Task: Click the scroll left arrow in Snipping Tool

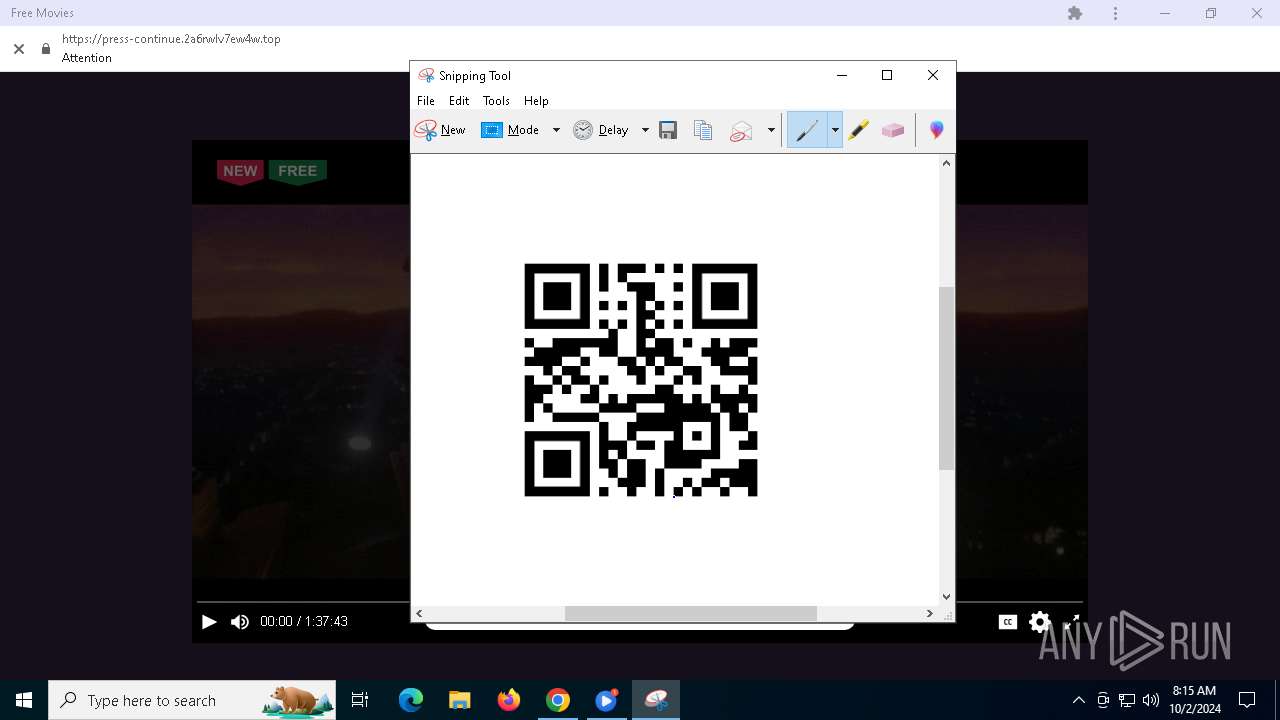Action: (419, 613)
